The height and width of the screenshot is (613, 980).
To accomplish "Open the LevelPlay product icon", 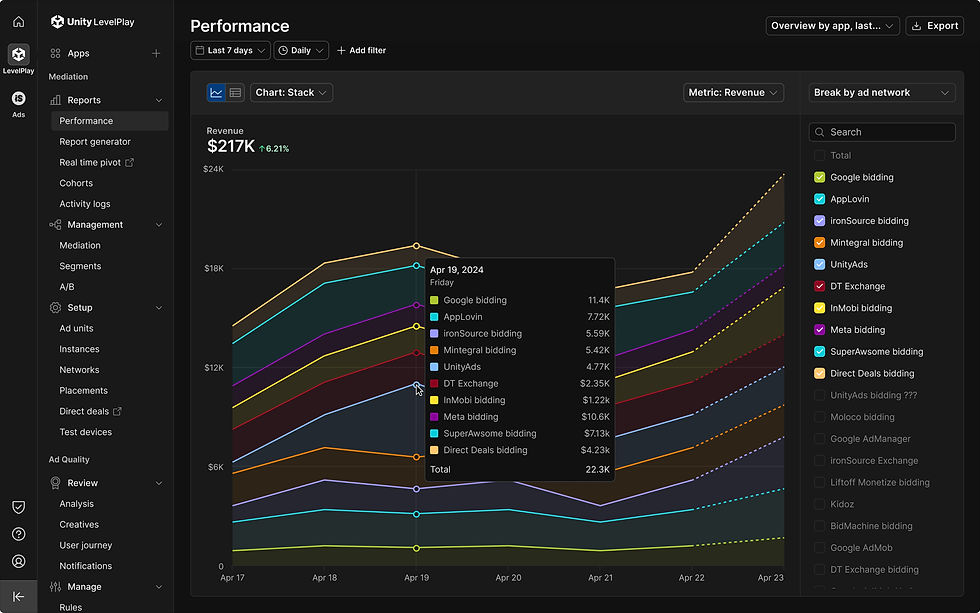I will pos(18,54).
